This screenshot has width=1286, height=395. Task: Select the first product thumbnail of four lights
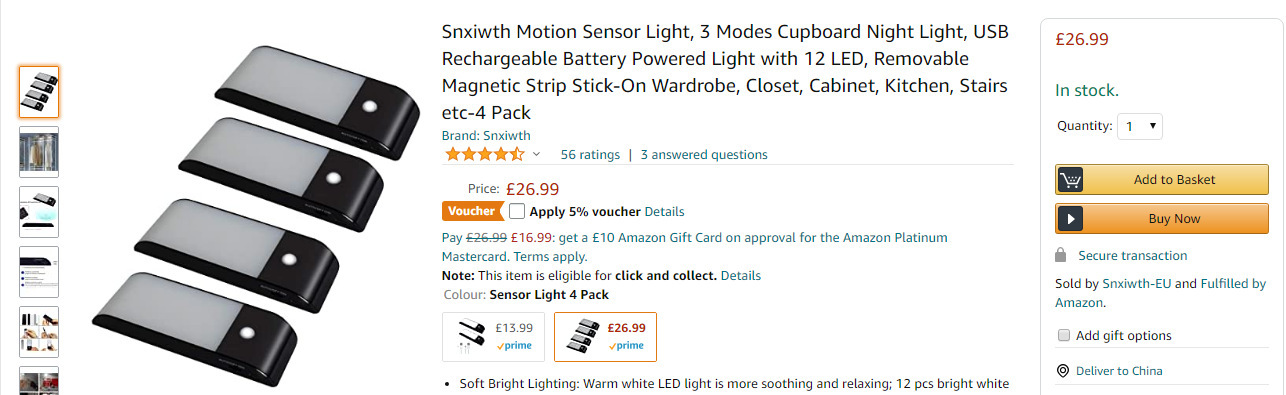[39, 92]
